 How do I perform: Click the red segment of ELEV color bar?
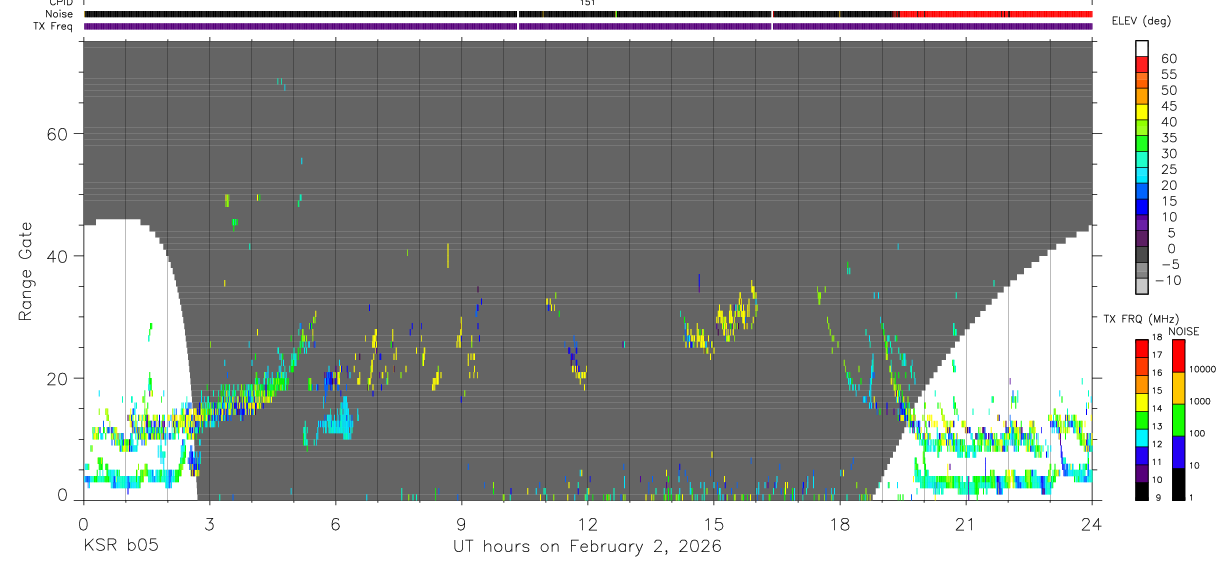1142,63
